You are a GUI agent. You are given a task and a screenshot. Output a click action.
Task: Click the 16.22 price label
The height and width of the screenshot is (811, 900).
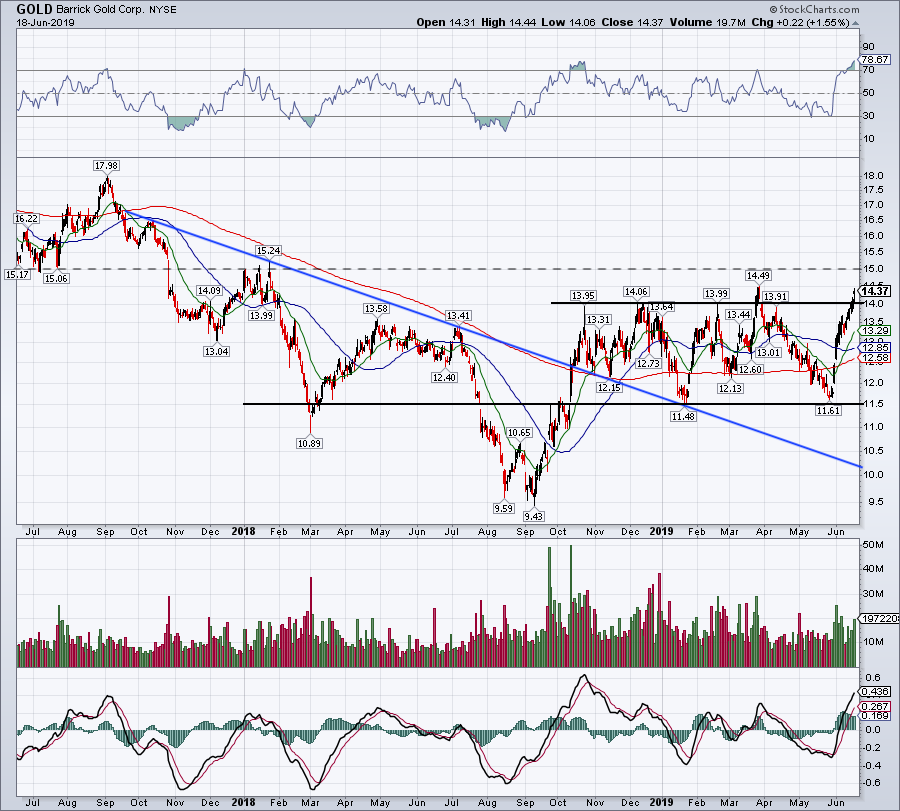(x=26, y=219)
